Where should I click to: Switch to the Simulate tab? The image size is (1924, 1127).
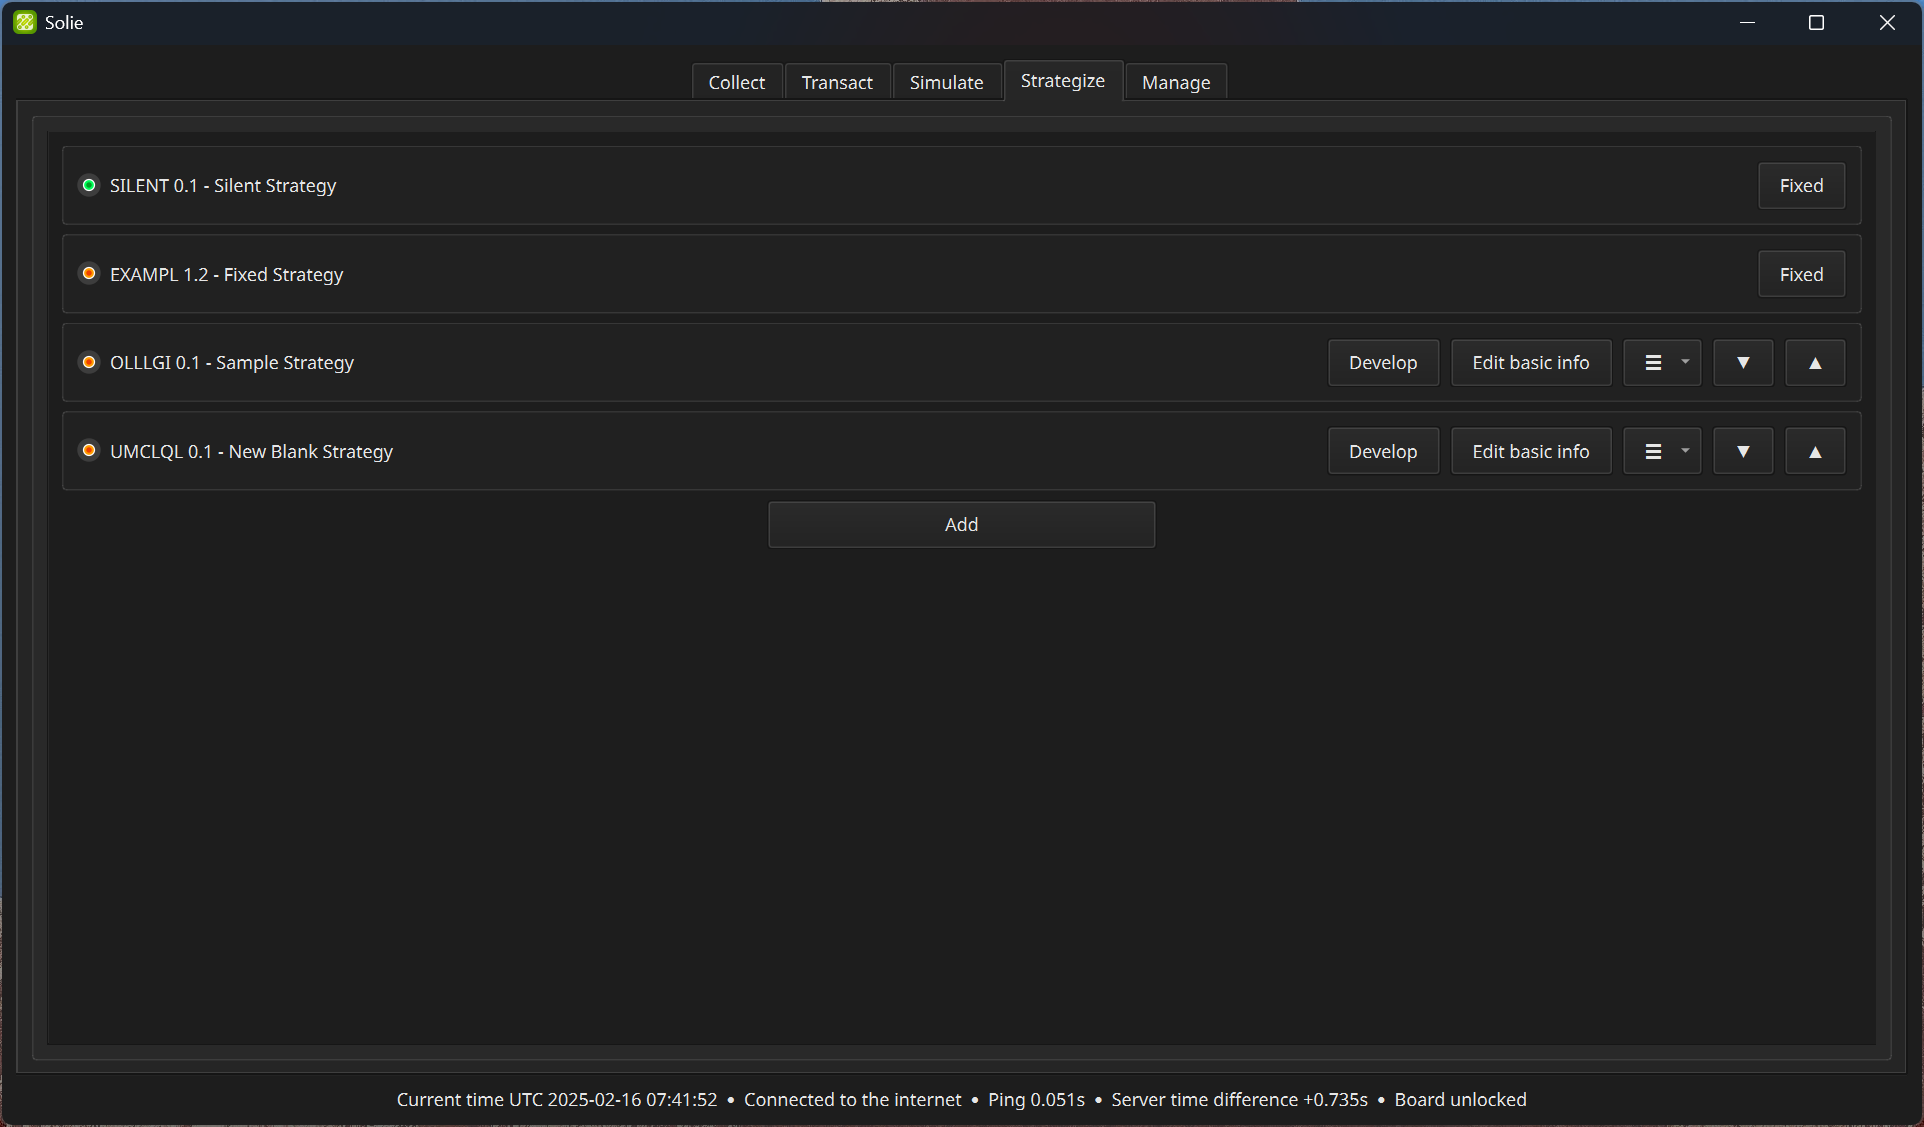[946, 82]
